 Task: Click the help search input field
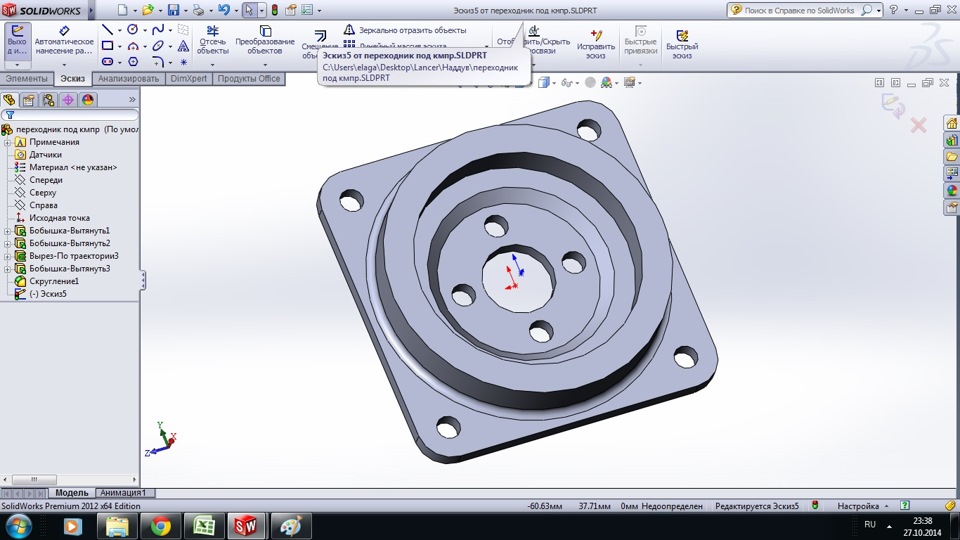[800, 10]
